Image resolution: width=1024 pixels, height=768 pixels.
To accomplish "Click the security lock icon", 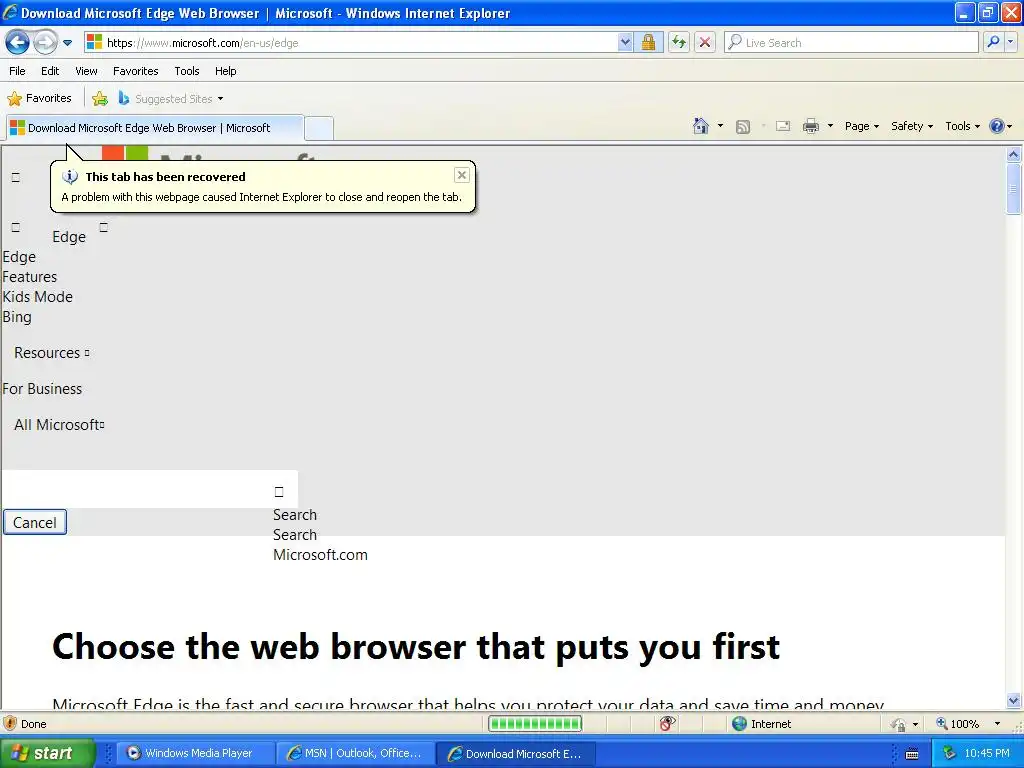I will coord(648,42).
